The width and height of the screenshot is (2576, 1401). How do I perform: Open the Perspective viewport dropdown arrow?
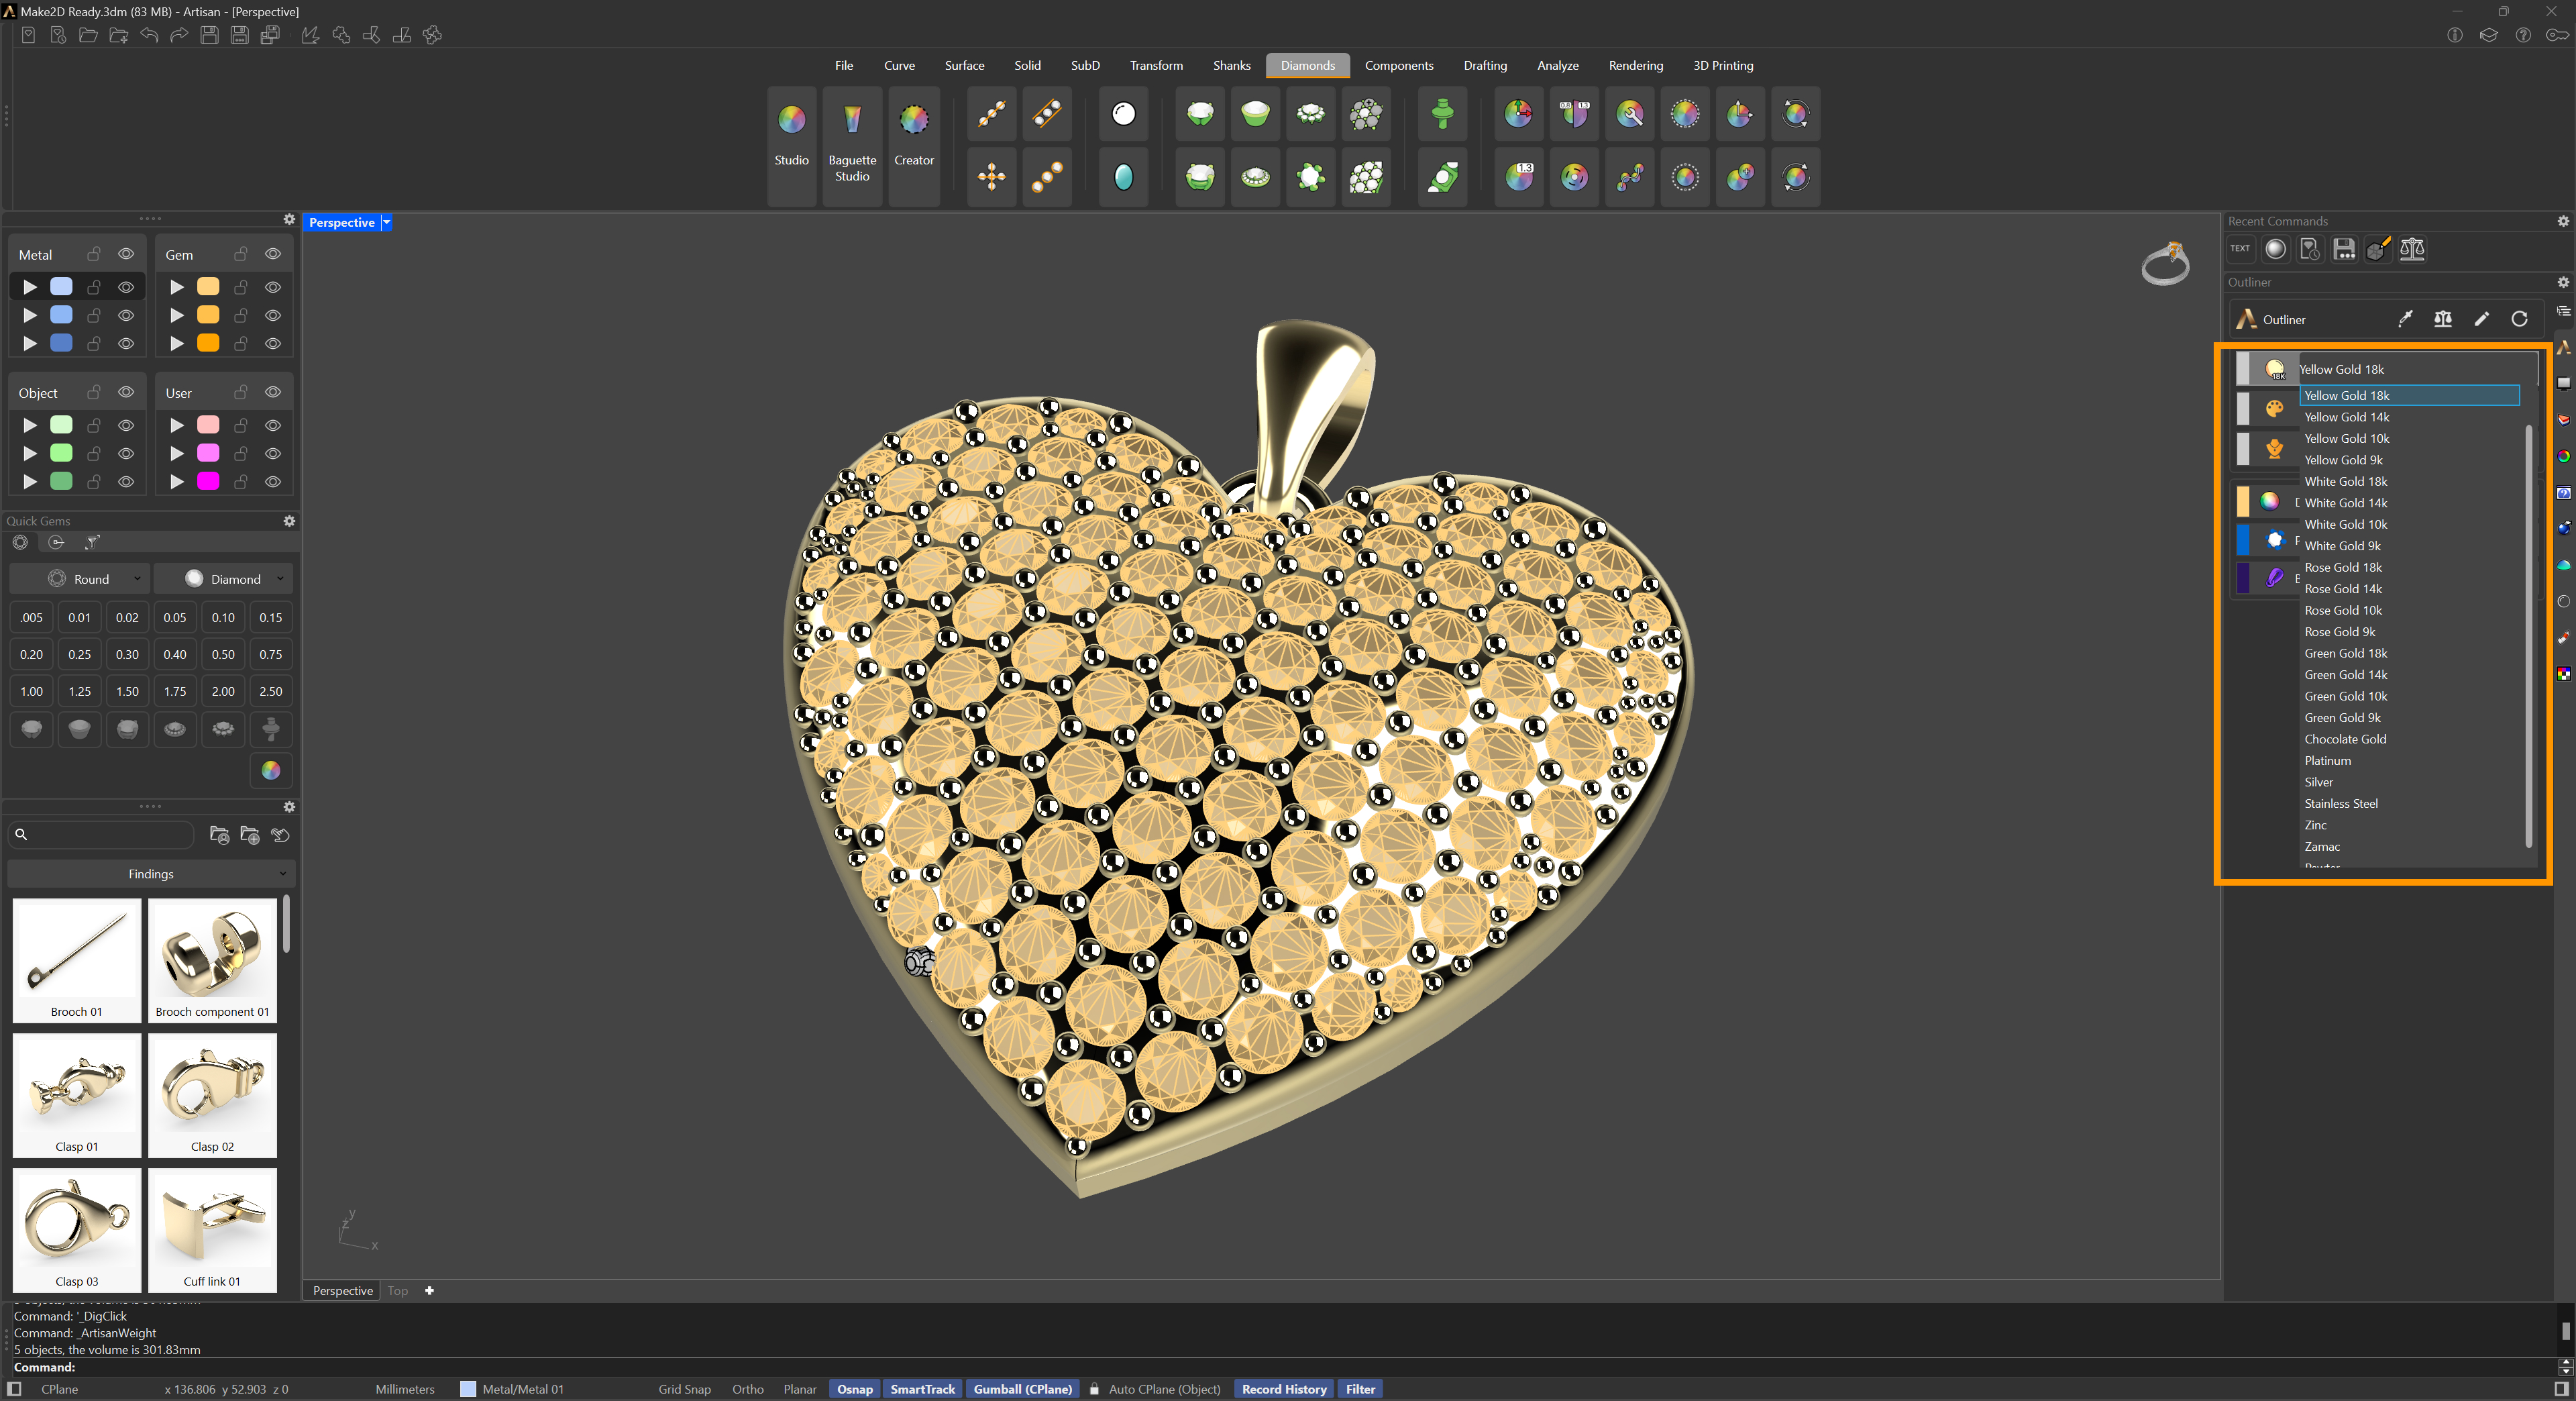click(x=386, y=222)
